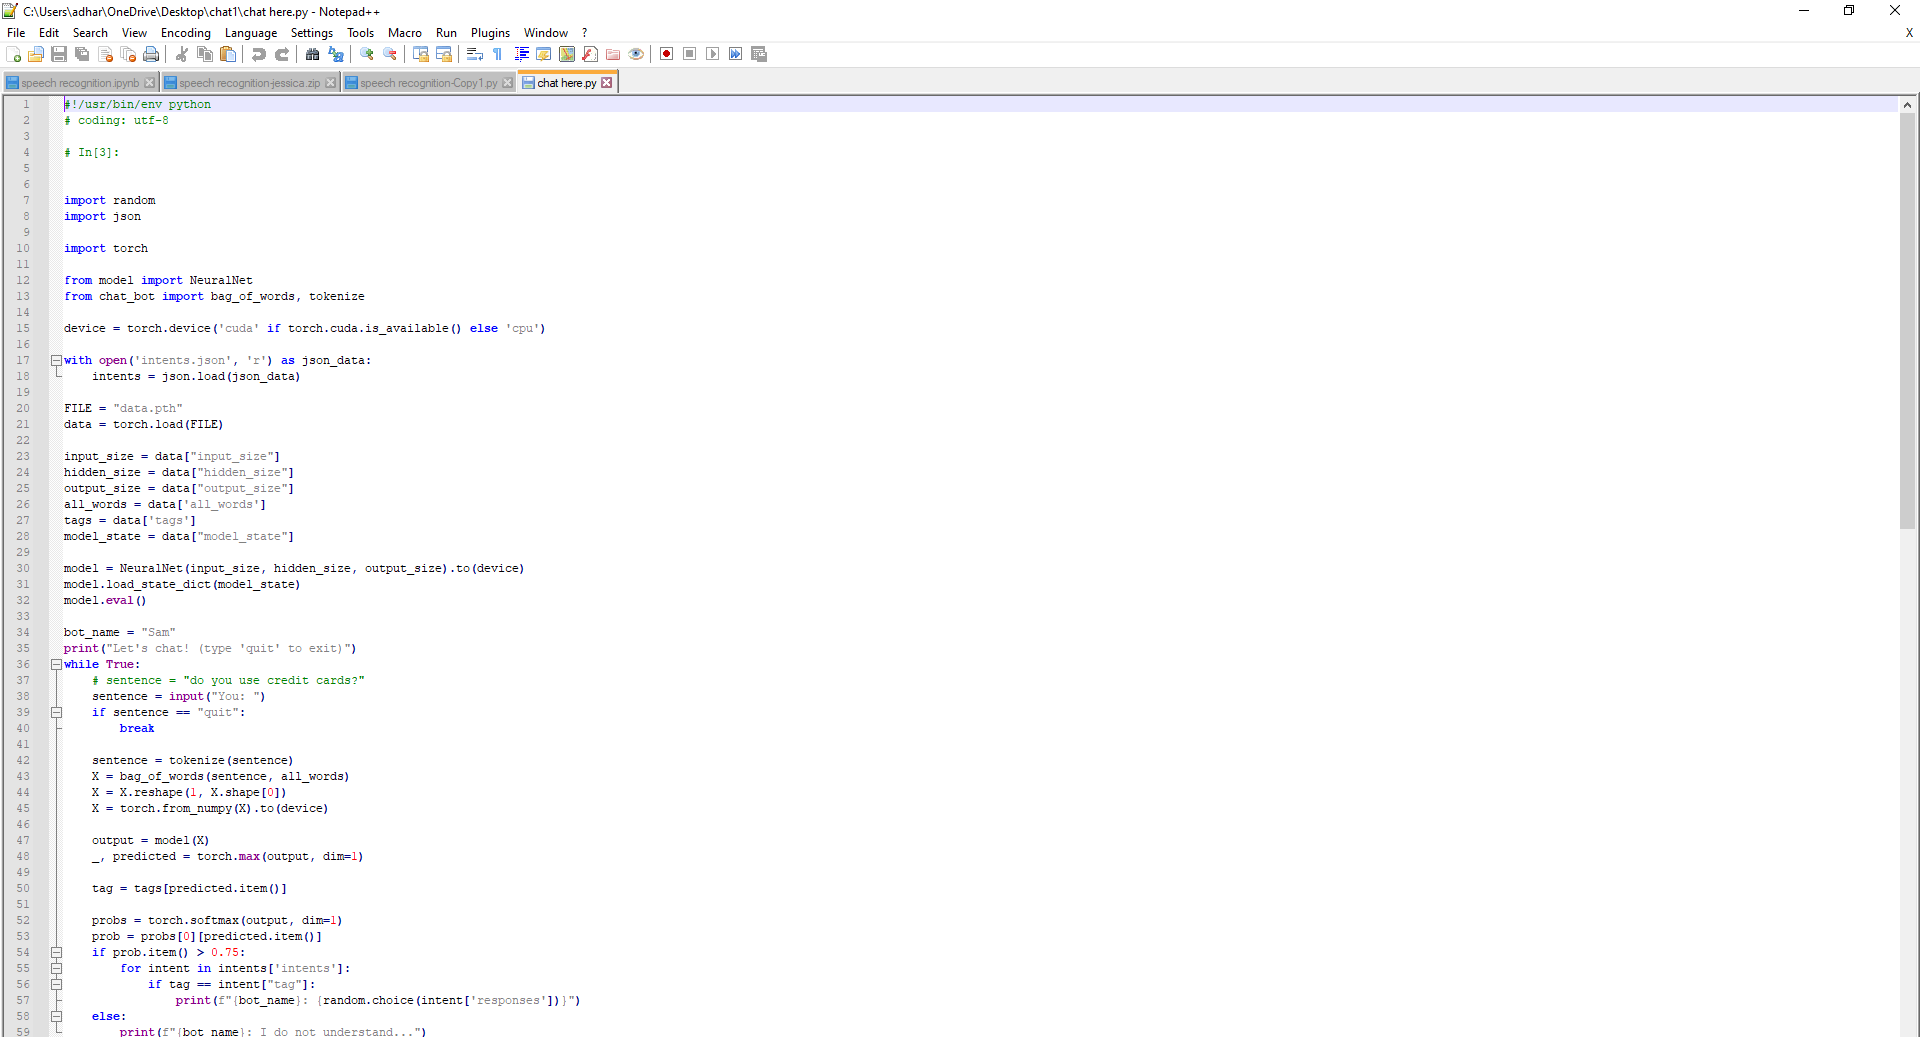Toggle Show All Characters pilcrow icon
This screenshot has height=1037, width=1920.
(x=497, y=54)
